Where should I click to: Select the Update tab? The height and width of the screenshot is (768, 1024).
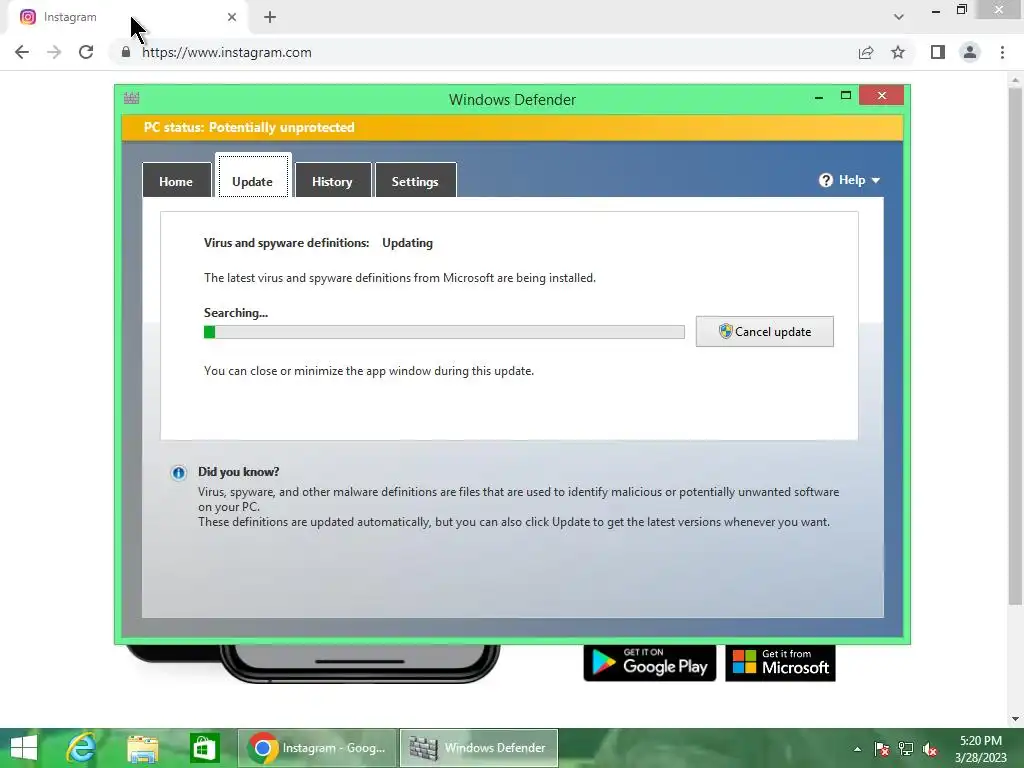tap(253, 176)
